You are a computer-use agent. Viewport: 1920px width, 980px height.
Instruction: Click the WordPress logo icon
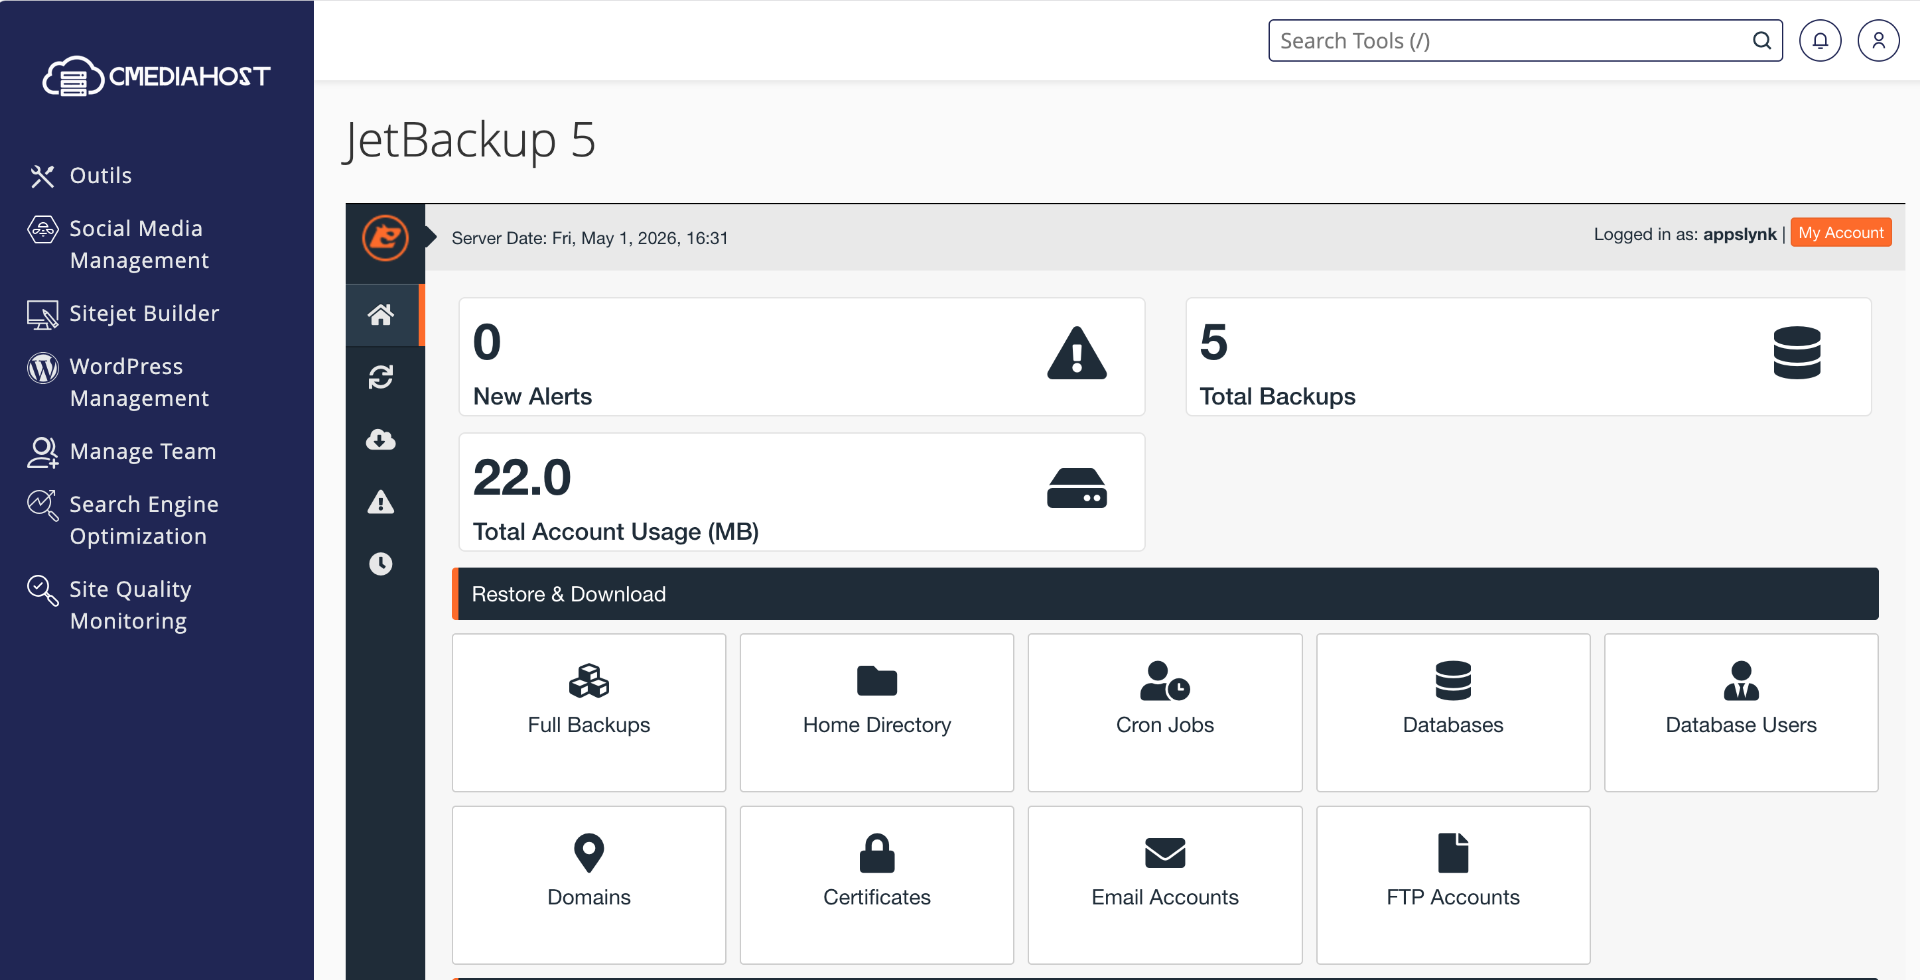click(42, 368)
